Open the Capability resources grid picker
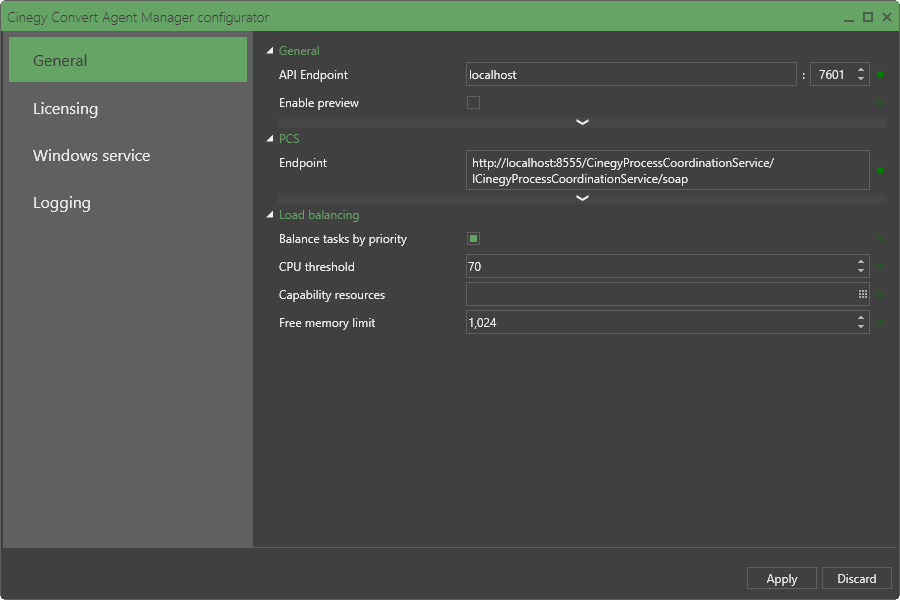Image resolution: width=900 pixels, height=600 pixels. click(x=863, y=295)
